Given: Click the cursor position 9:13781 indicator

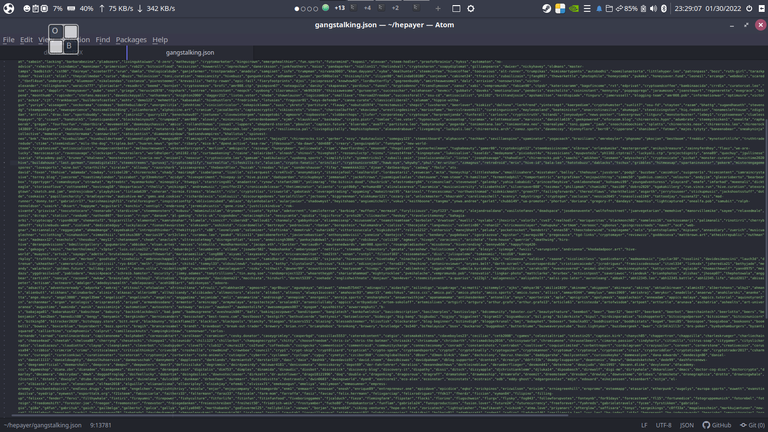Looking at the screenshot, I should [x=100, y=425].
